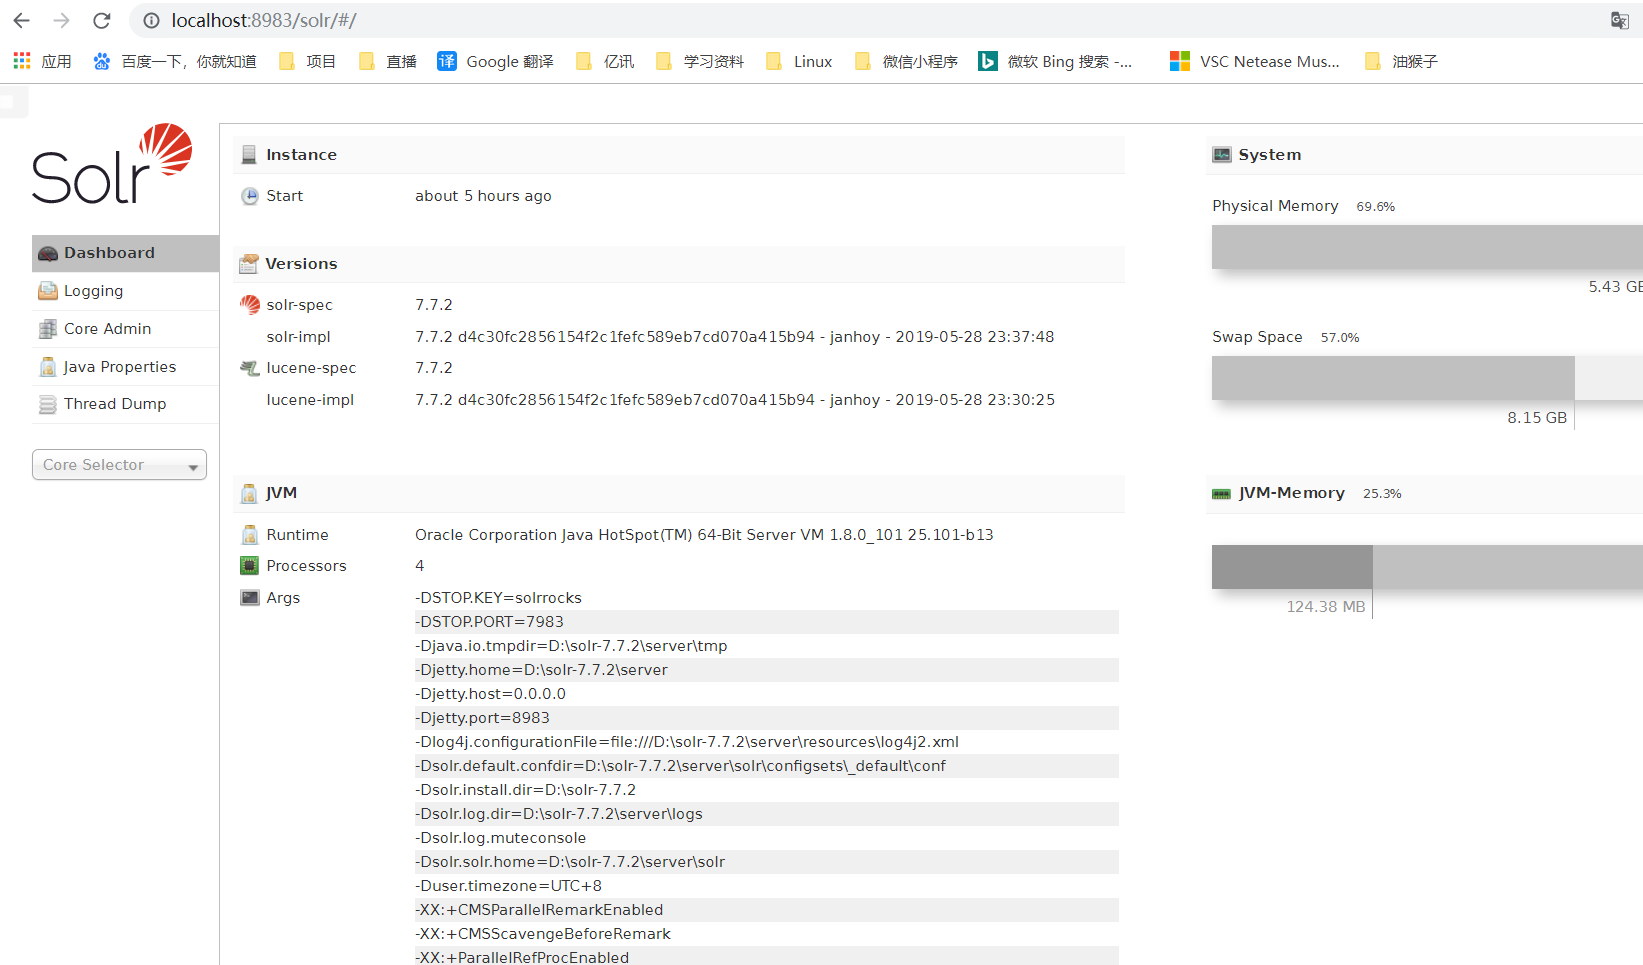Click the browser forward arrow
This screenshot has height=965, width=1643.
[61, 20]
